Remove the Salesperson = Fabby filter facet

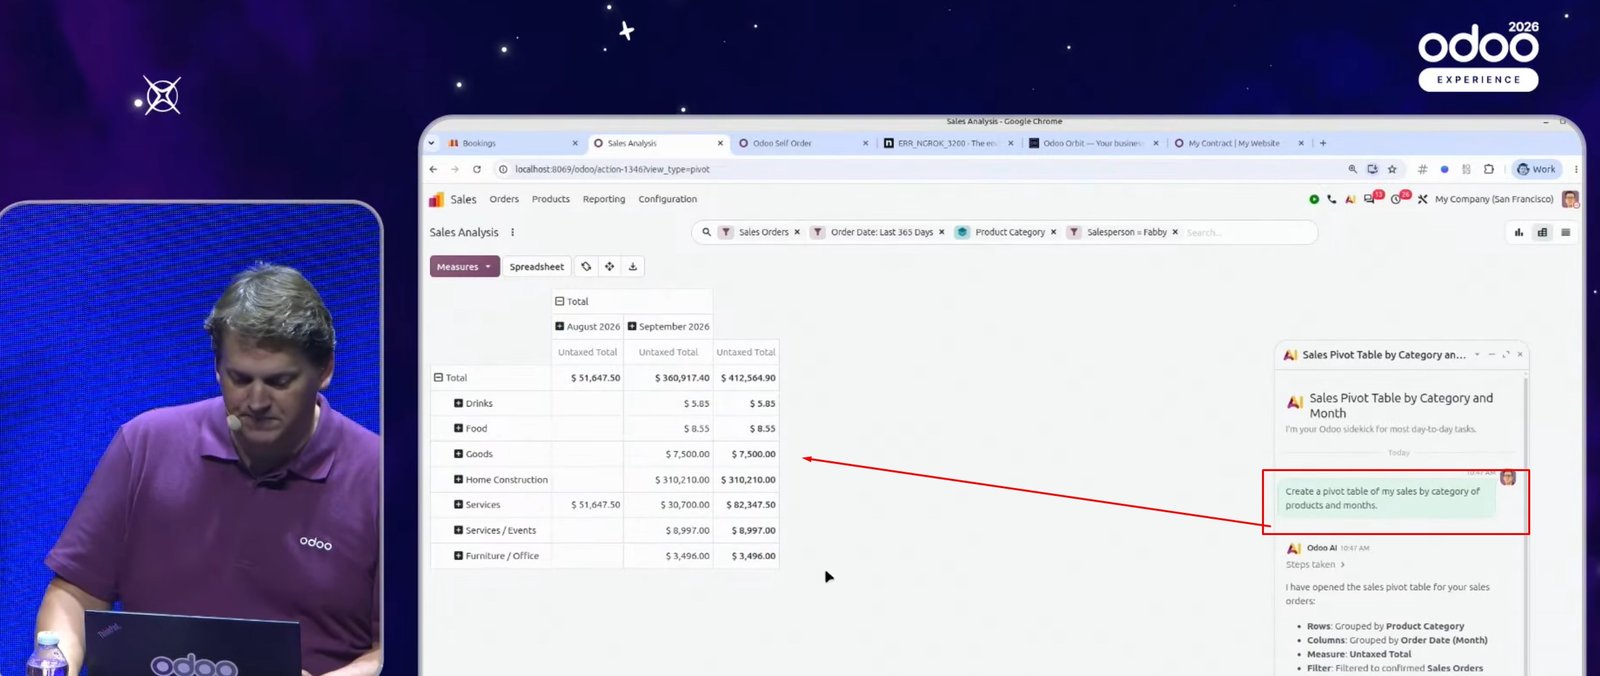click(x=1175, y=232)
